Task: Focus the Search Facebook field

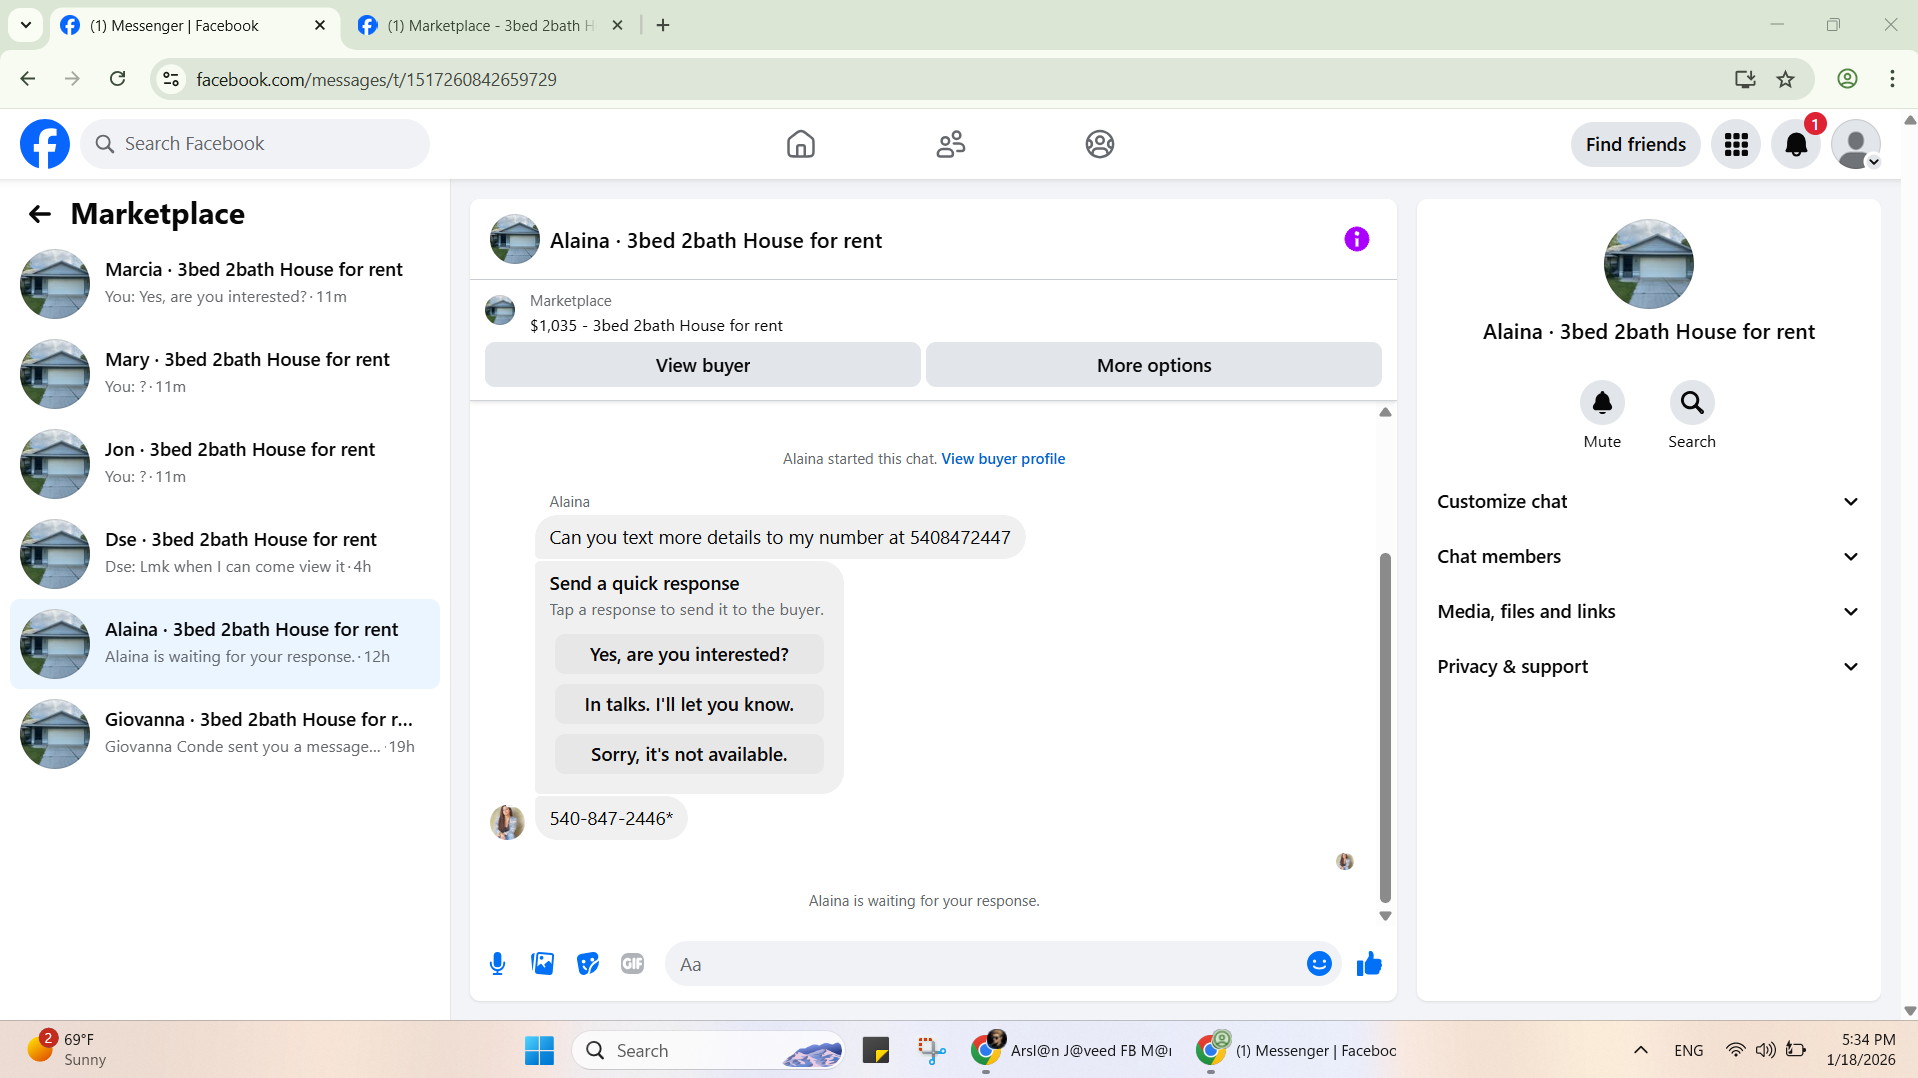Action: [255, 144]
